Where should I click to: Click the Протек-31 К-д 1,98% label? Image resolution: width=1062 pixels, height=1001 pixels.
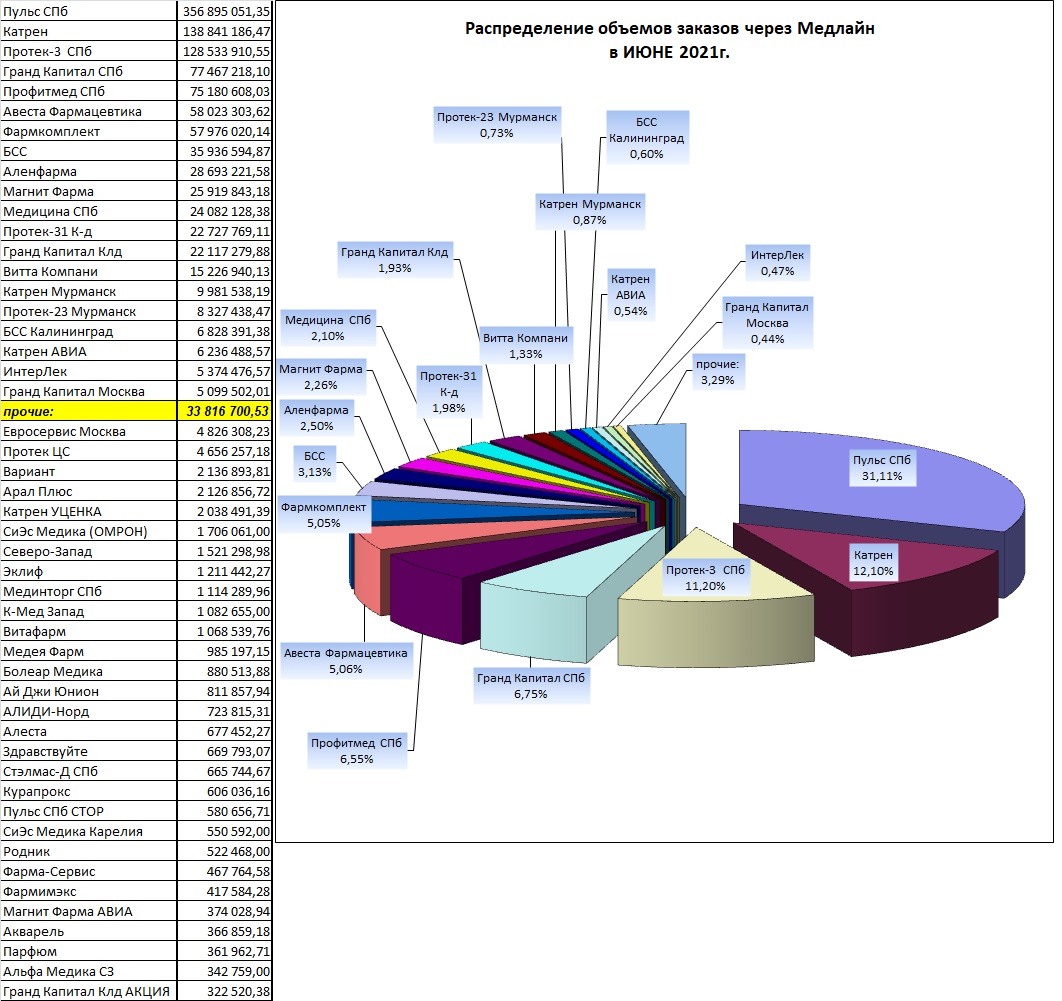tap(448, 391)
